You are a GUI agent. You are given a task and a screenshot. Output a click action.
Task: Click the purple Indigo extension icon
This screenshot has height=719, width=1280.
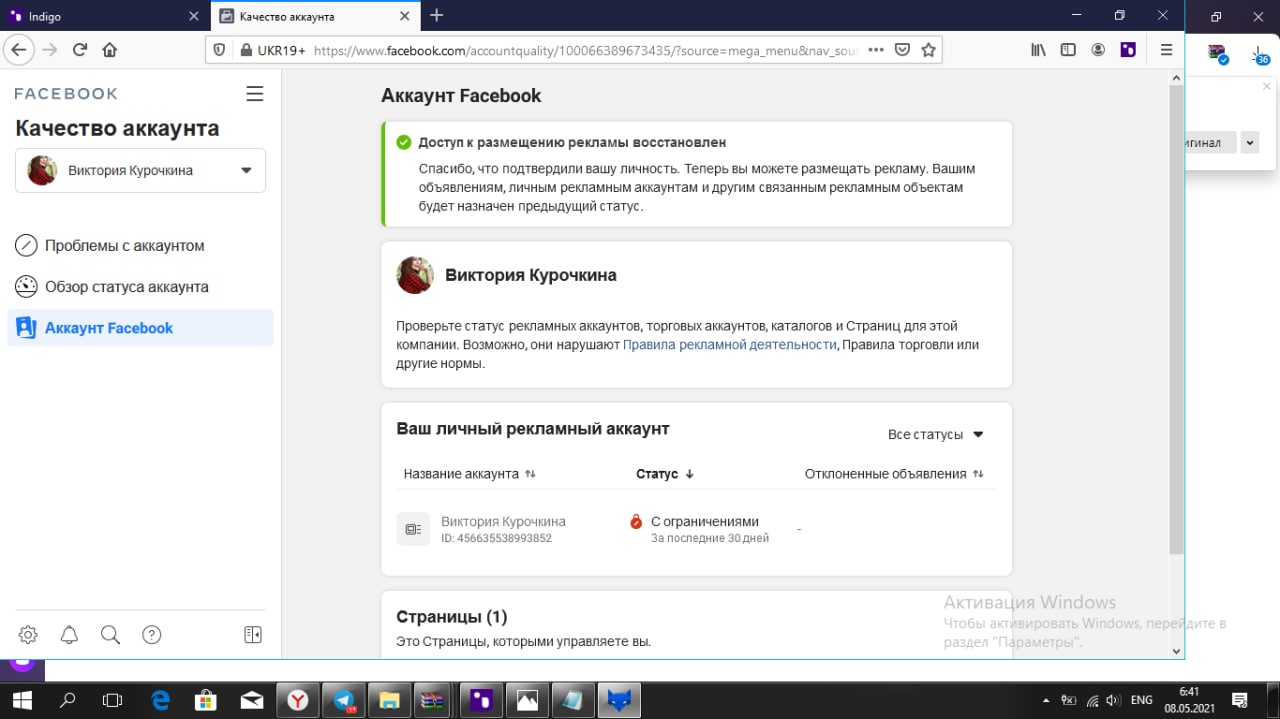point(1128,49)
